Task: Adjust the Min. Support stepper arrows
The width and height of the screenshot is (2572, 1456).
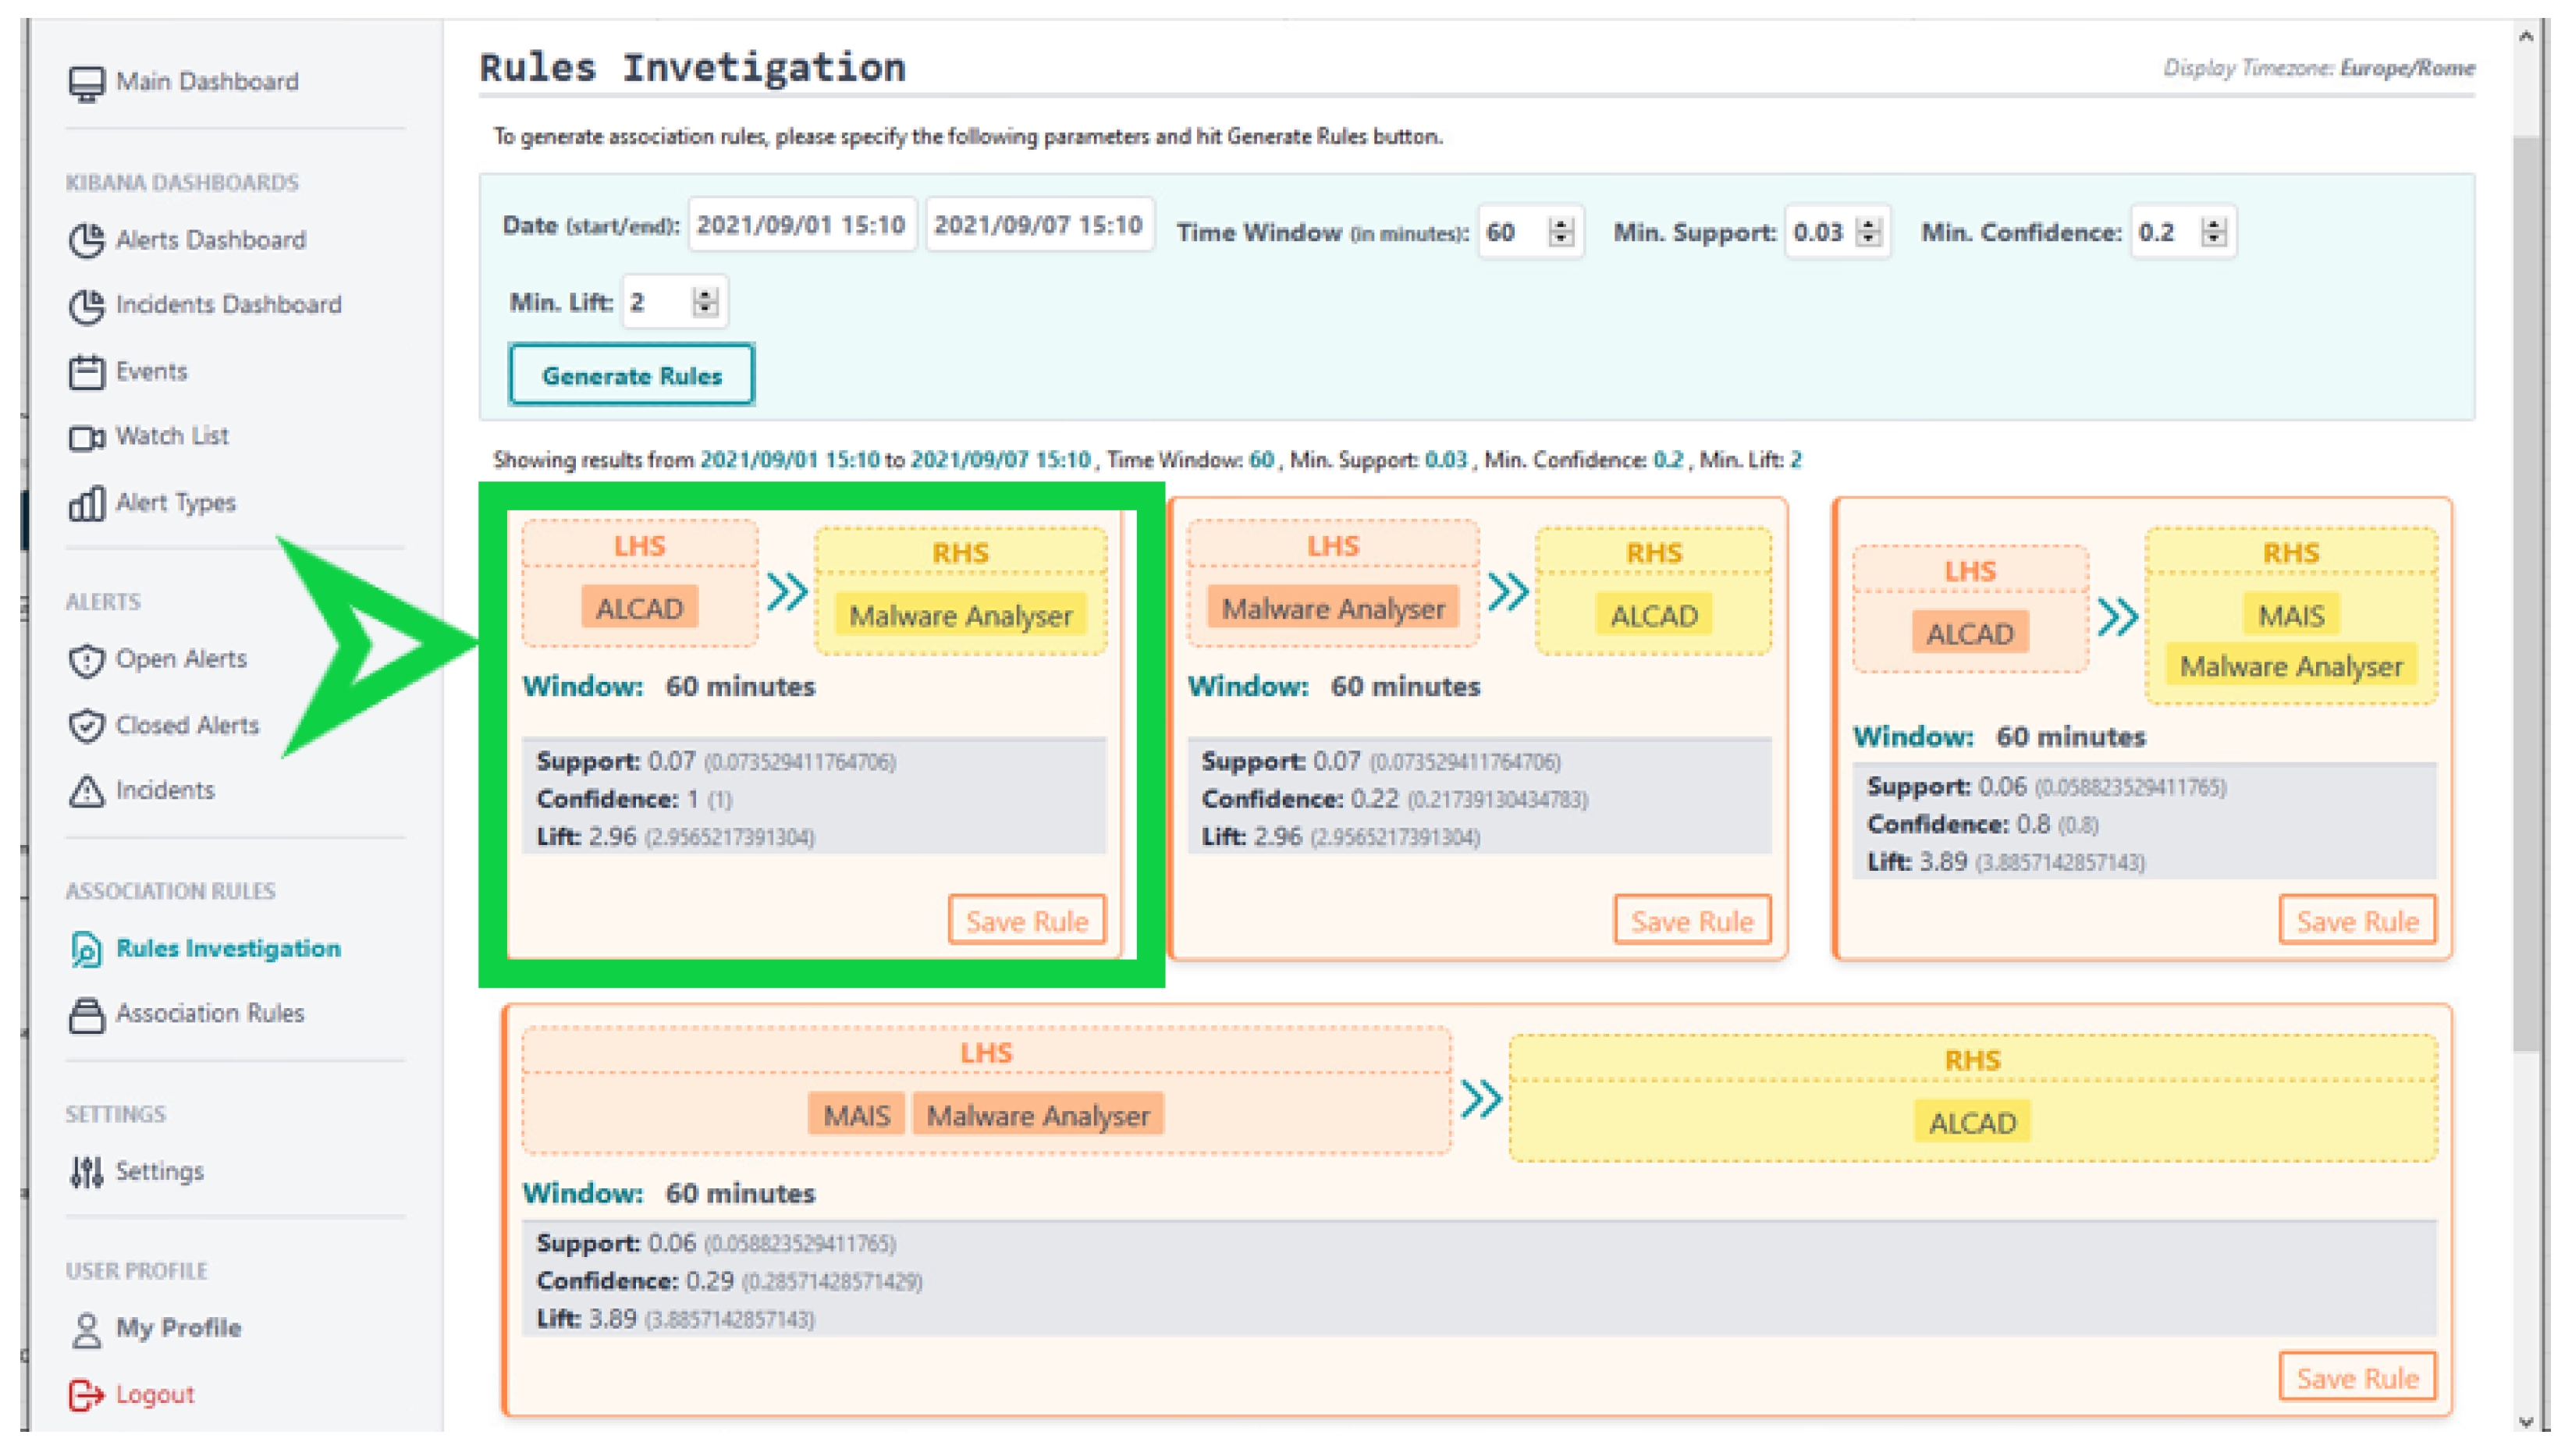Action: [x=1867, y=232]
